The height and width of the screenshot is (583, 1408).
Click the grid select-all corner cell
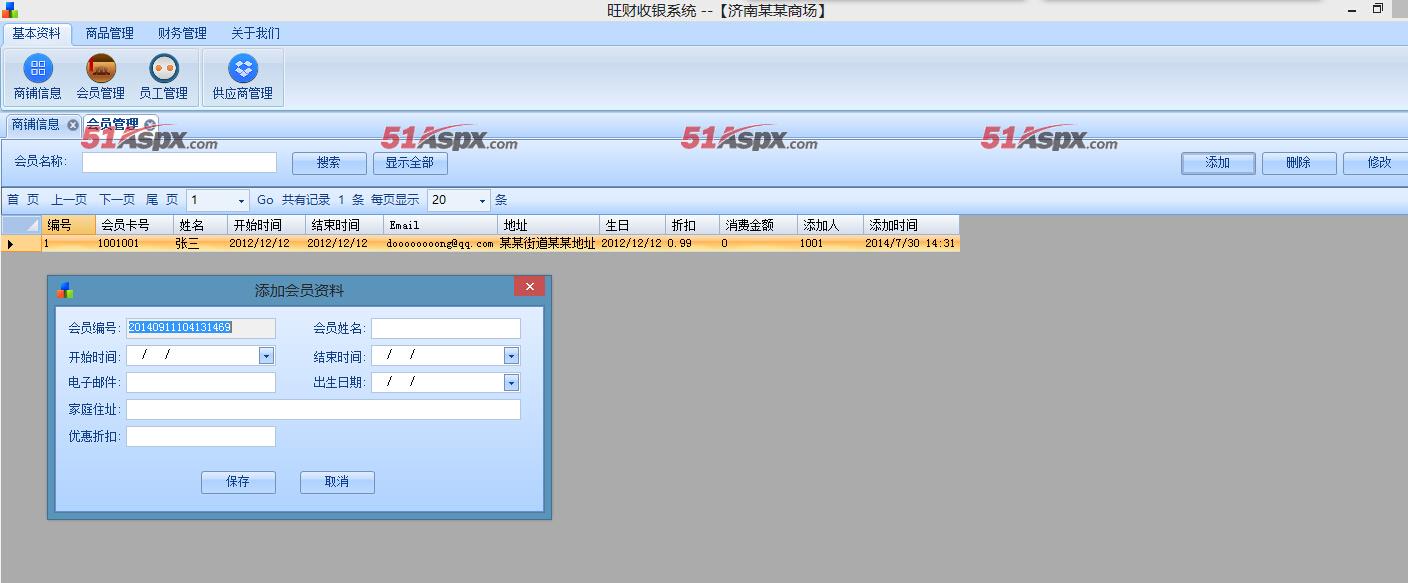[20, 225]
